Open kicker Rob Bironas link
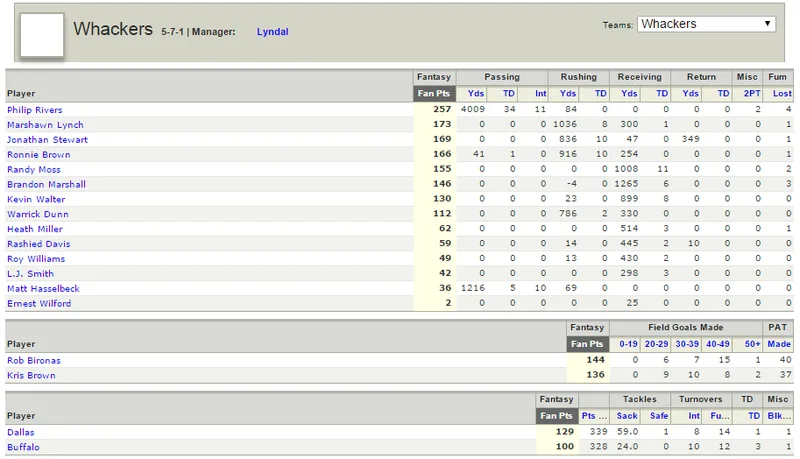The height and width of the screenshot is (459, 800). click(34, 360)
